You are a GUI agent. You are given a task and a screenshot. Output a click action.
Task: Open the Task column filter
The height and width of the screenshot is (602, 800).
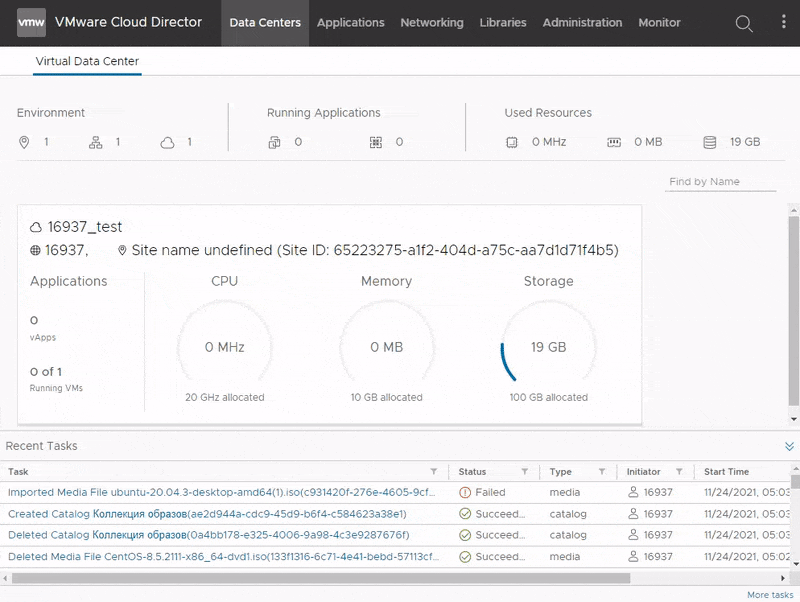(x=434, y=471)
